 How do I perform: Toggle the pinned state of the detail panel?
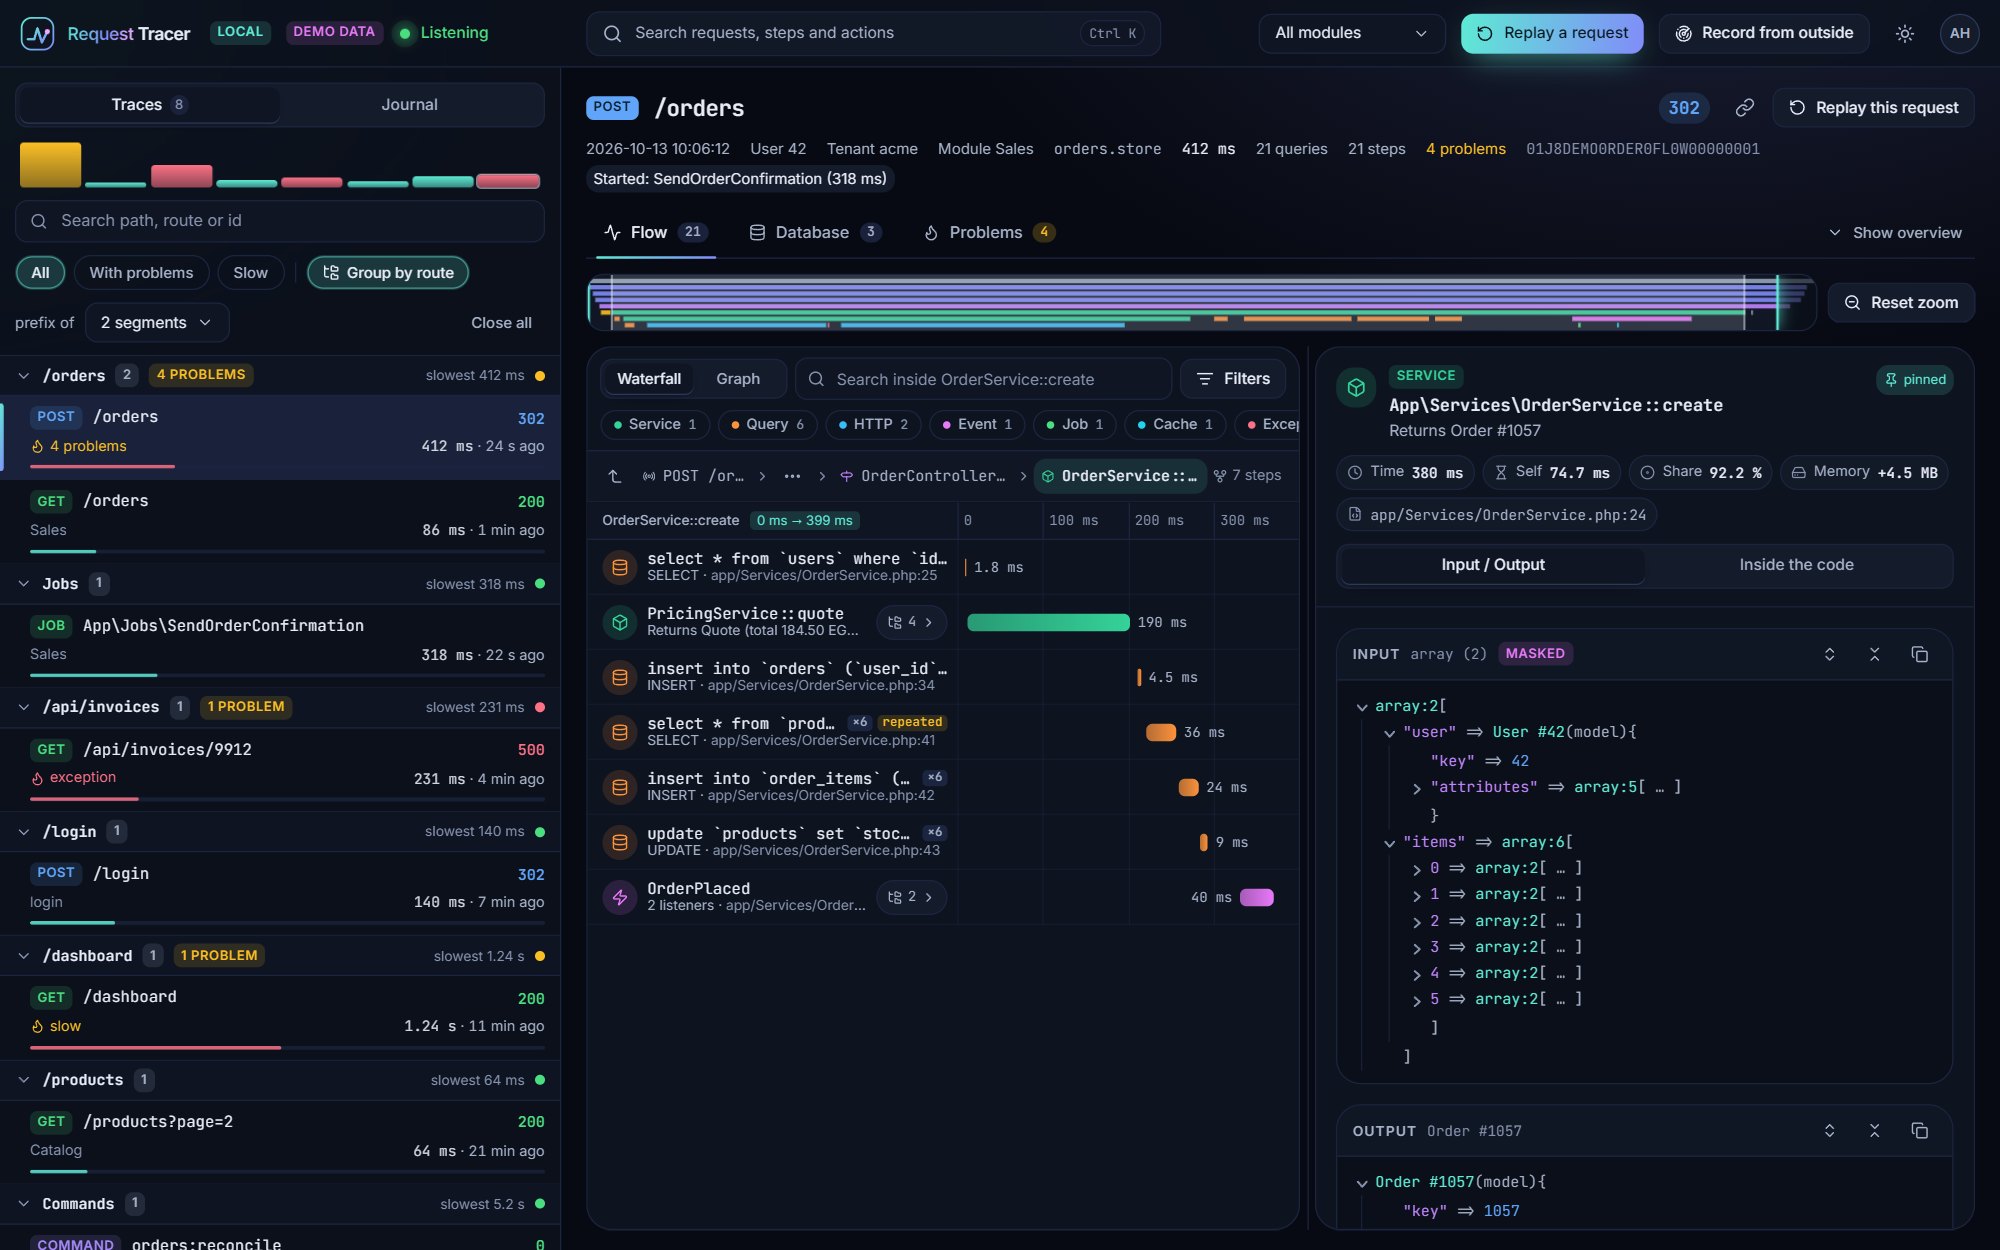pyautogui.click(x=1915, y=380)
